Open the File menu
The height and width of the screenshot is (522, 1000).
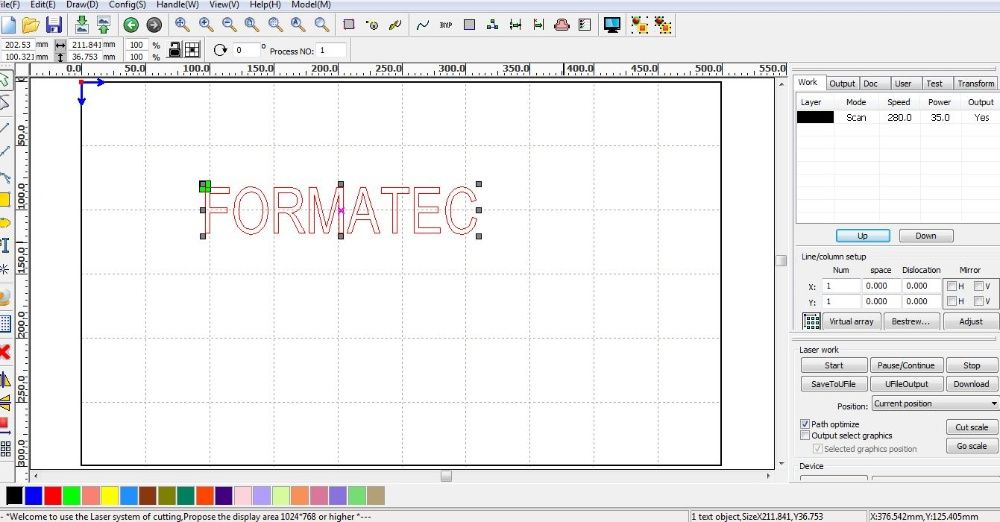[9, 4]
